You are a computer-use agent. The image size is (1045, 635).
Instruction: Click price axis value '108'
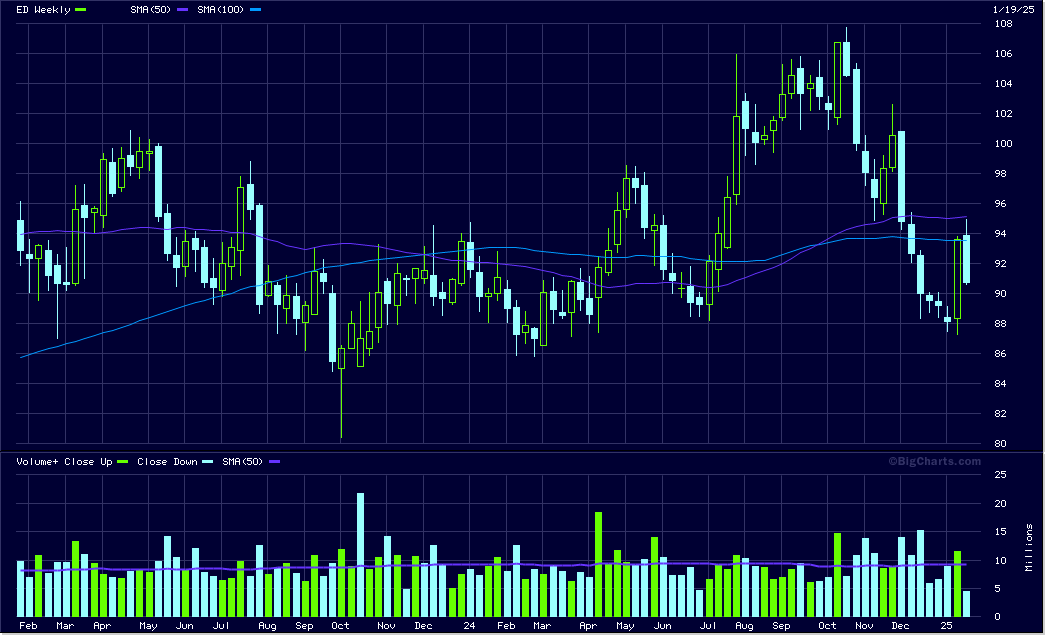[1003, 24]
